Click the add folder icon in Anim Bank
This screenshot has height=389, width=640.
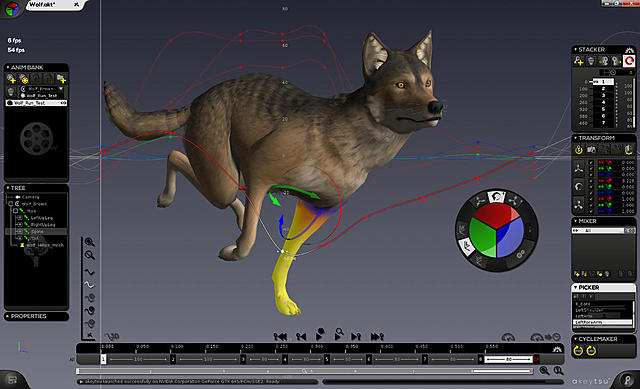tap(61, 78)
